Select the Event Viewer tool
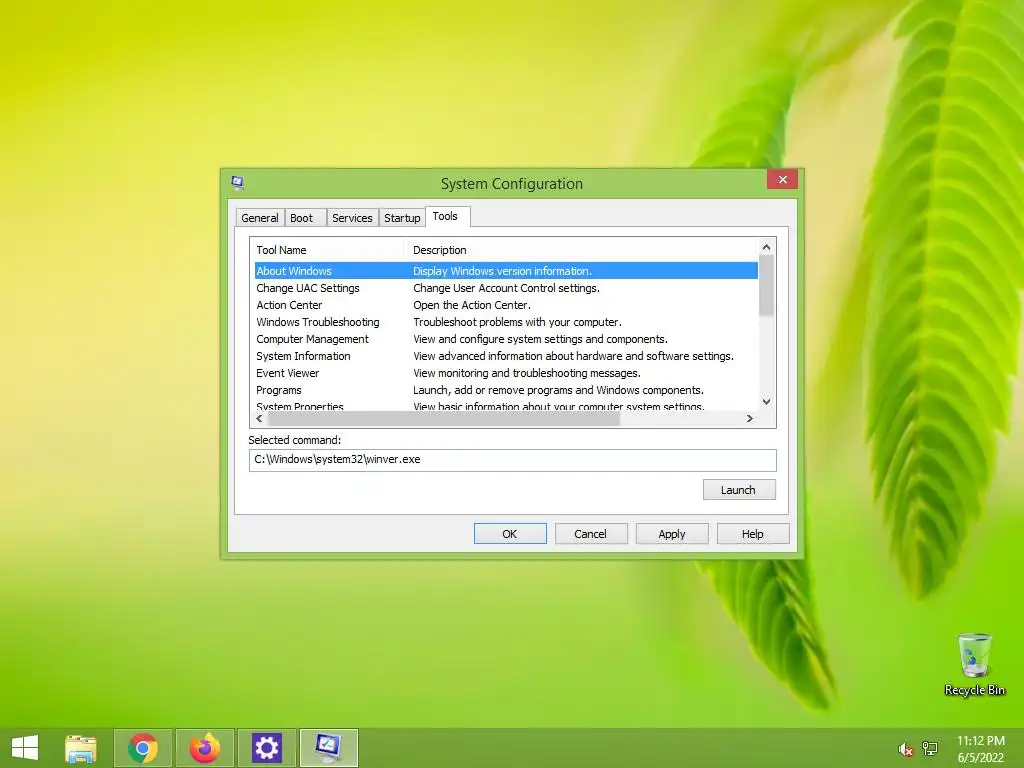The image size is (1024, 768). (x=506, y=373)
